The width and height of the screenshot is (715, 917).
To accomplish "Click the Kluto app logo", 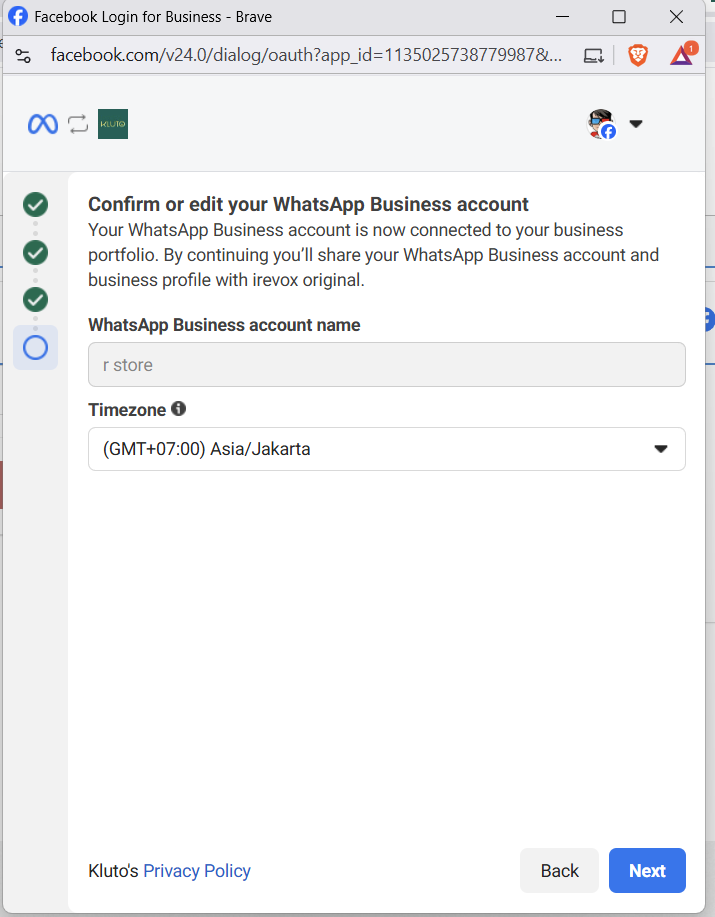I will click(113, 124).
